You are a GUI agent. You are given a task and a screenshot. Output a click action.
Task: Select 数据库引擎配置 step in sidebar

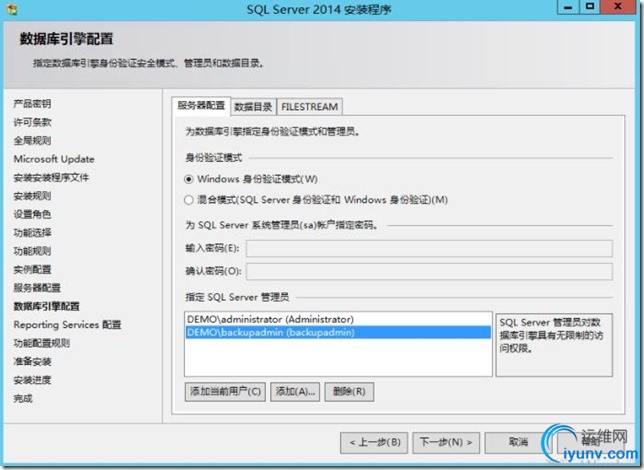(46, 306)
